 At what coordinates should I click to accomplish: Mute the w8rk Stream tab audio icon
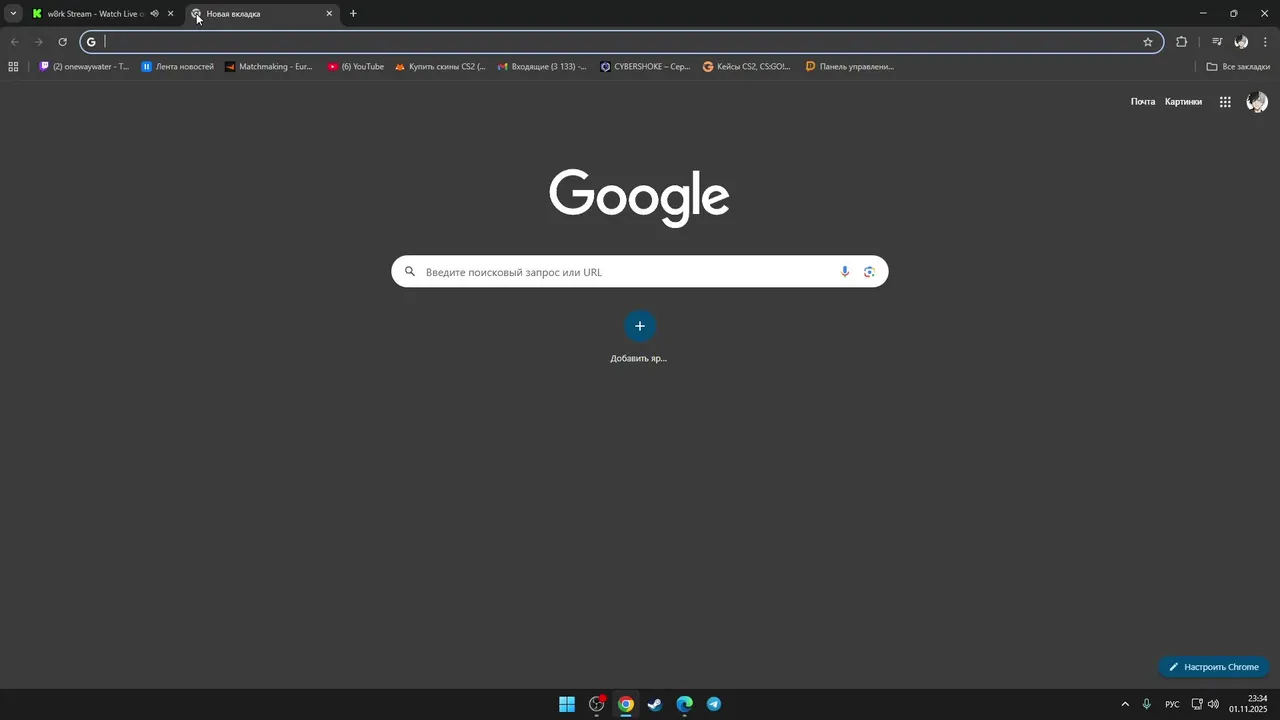154,14
